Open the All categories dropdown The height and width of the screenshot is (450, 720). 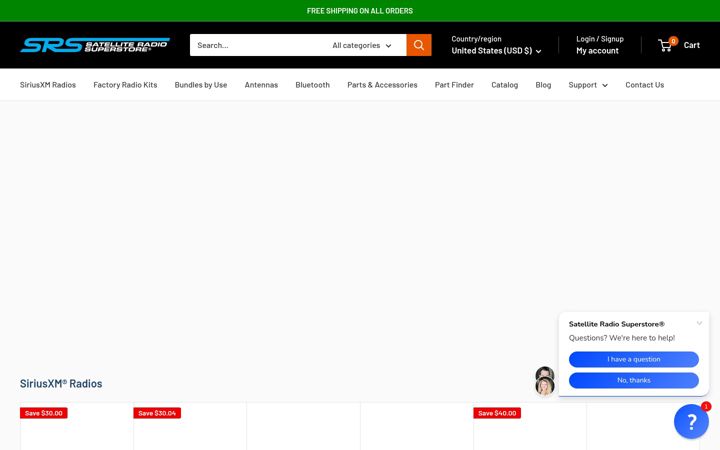point(361,45)
